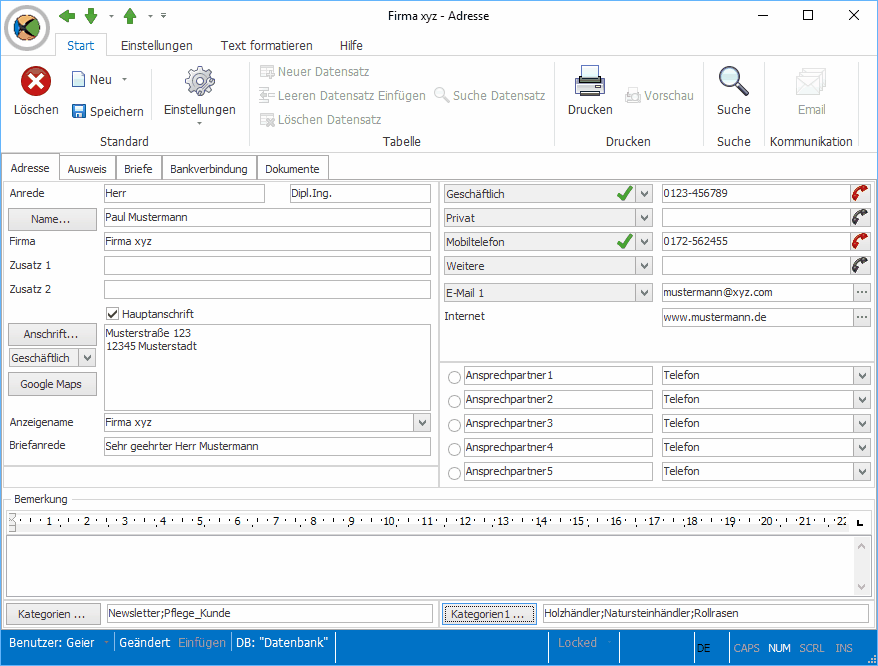
Task: Click the Email envelope icon
Action: click(811, 82)
